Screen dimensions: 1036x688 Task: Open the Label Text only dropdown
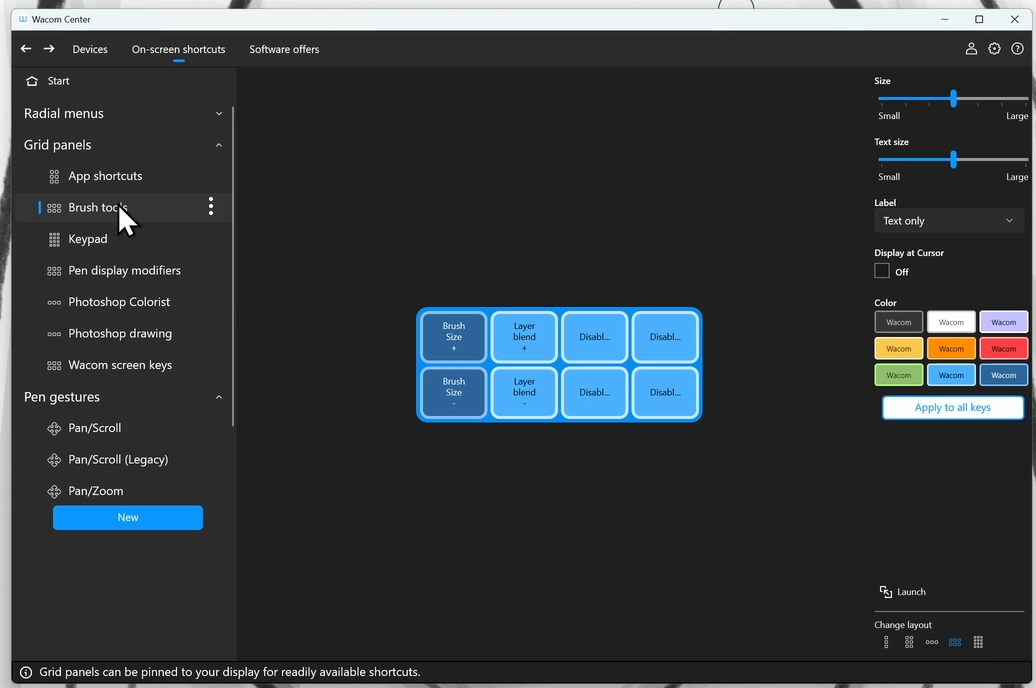point(949,221)
